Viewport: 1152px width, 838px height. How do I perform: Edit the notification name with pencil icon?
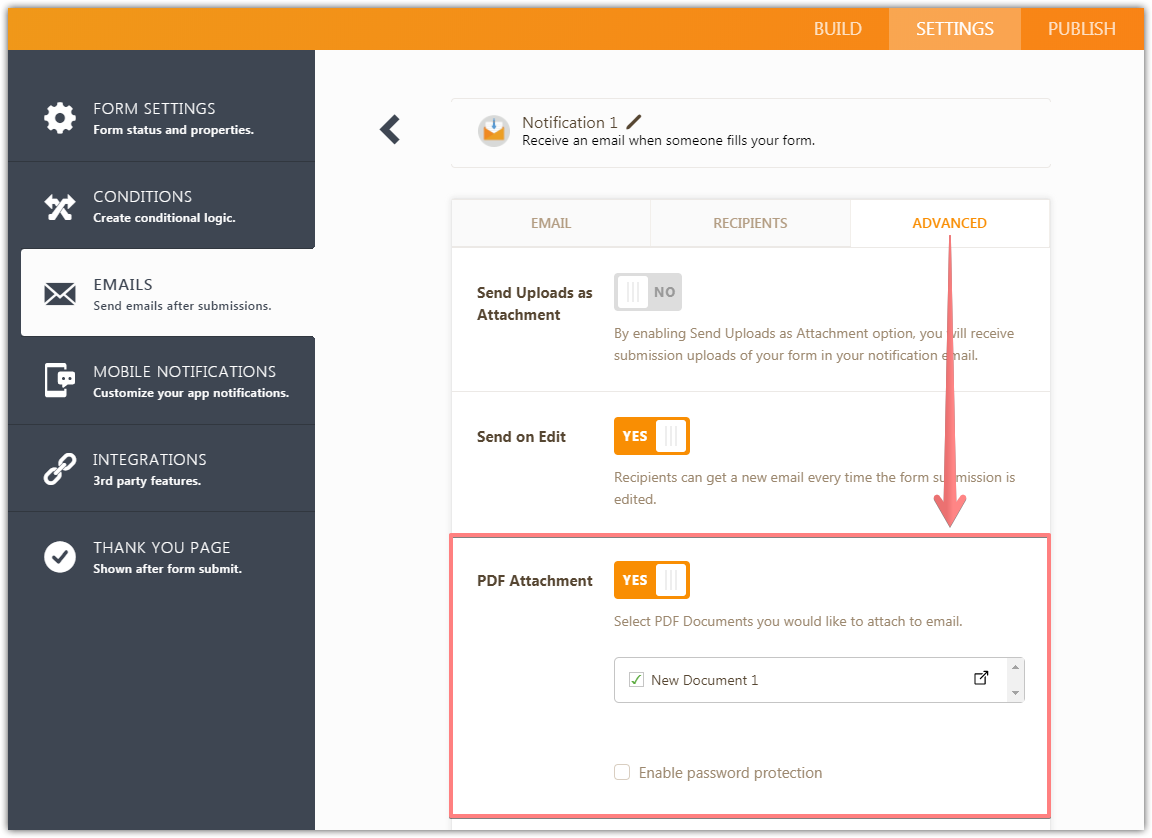633,121
